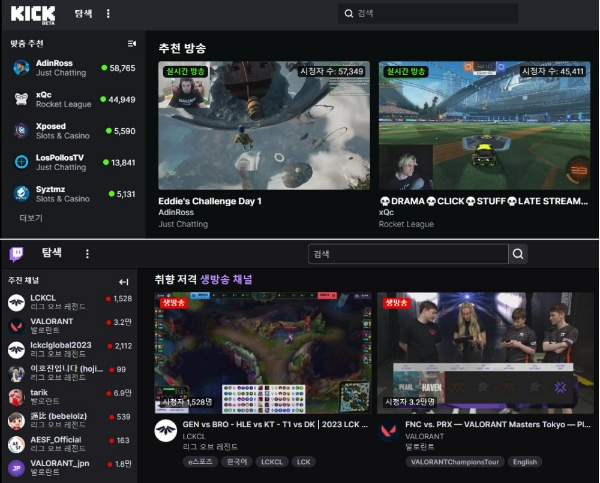The image size is (600, 483).
Task: Open xQc avatar in Kick sidebar
Action: coord(21,99)
